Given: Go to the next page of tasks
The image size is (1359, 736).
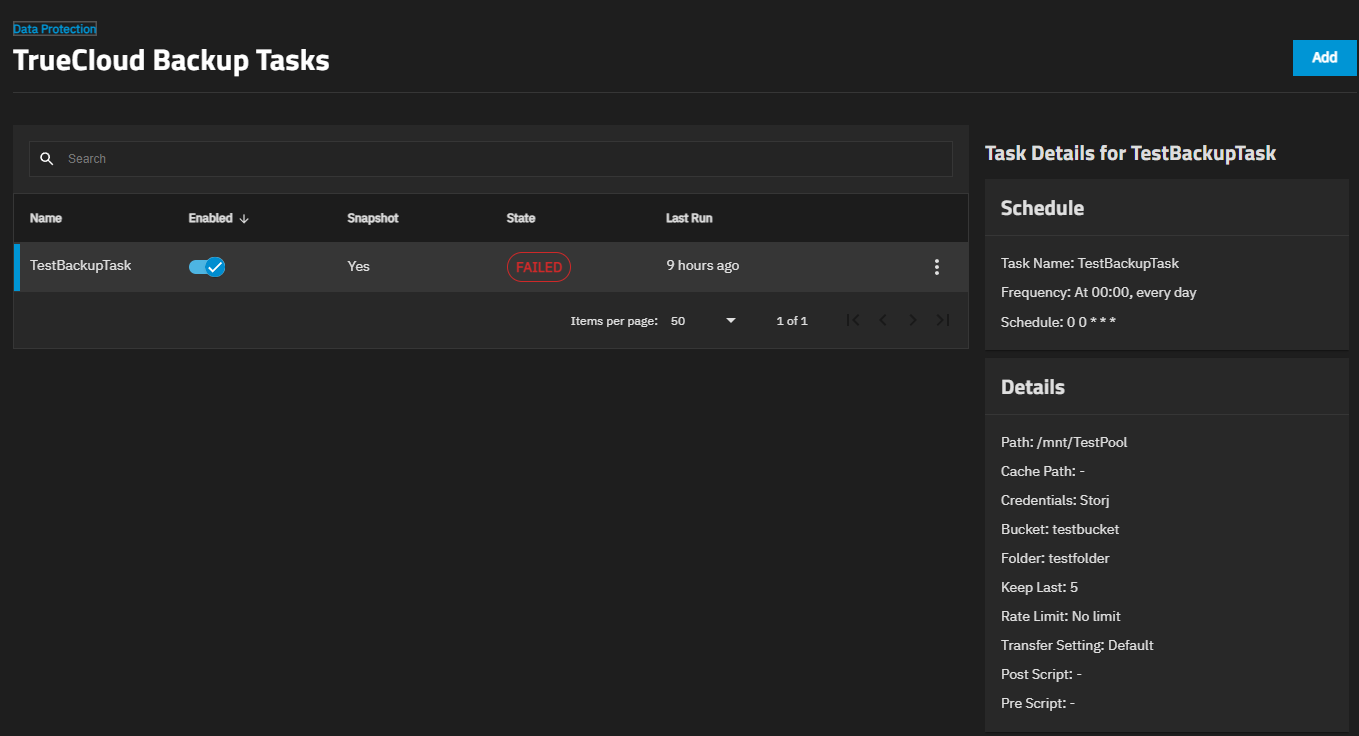Looking at the screenshot, I should (x=913, y=321).
